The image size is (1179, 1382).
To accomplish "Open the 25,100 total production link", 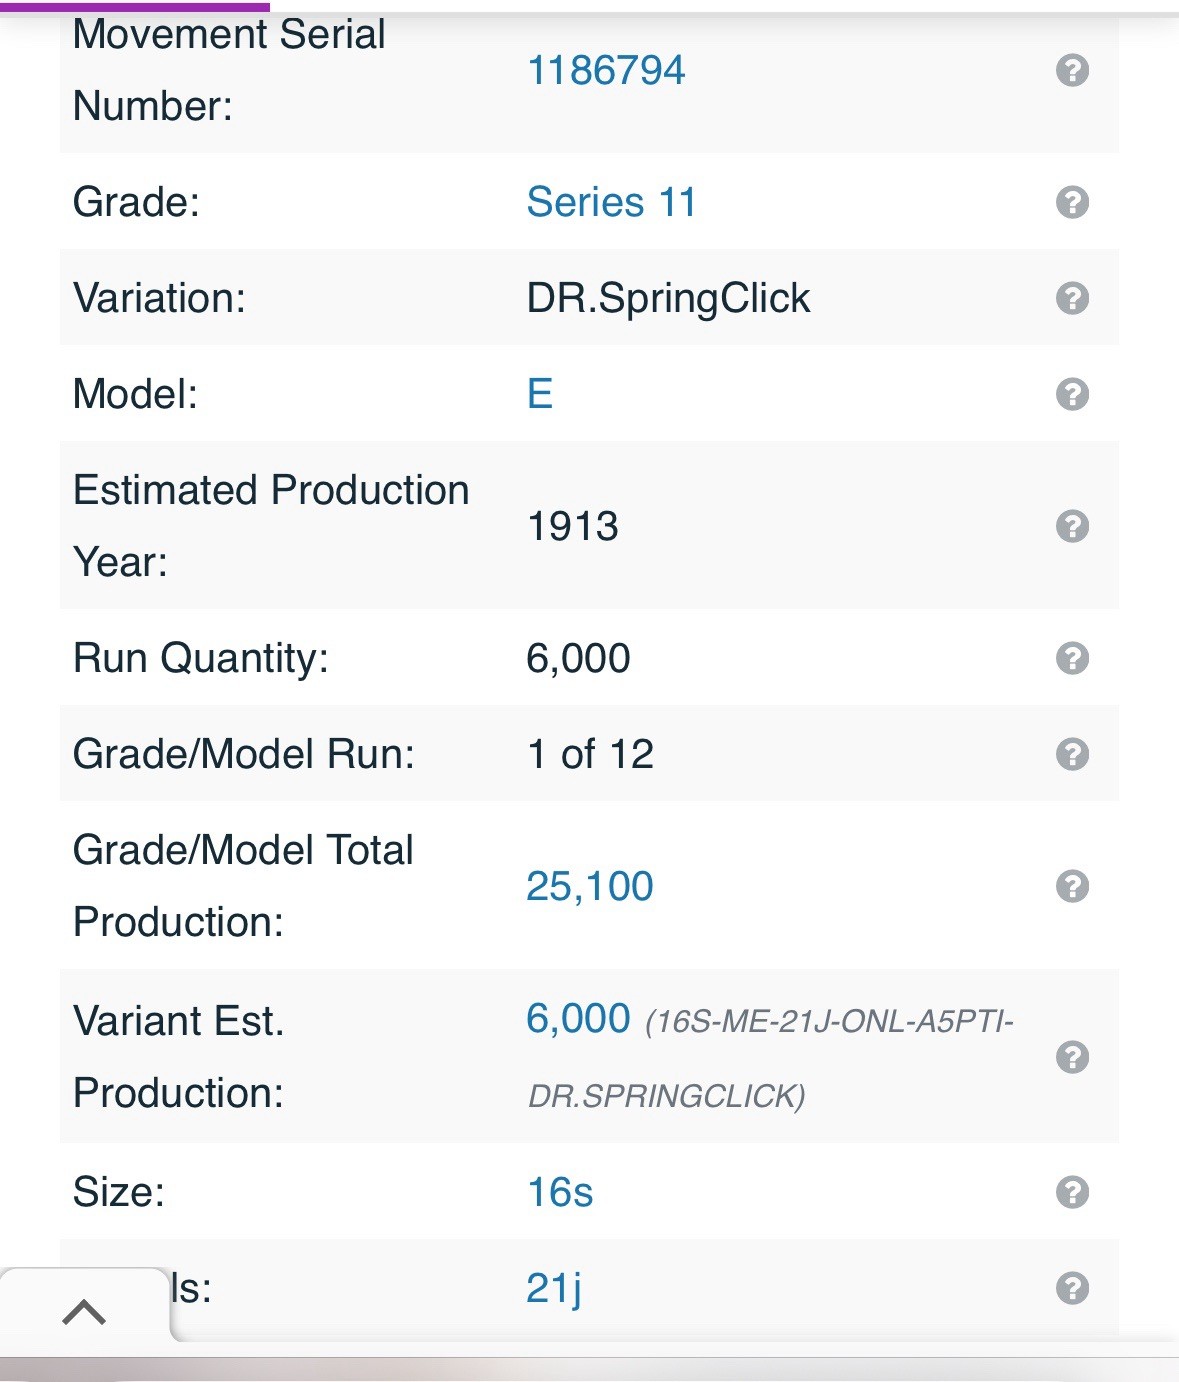I will (x=589, y=886).
